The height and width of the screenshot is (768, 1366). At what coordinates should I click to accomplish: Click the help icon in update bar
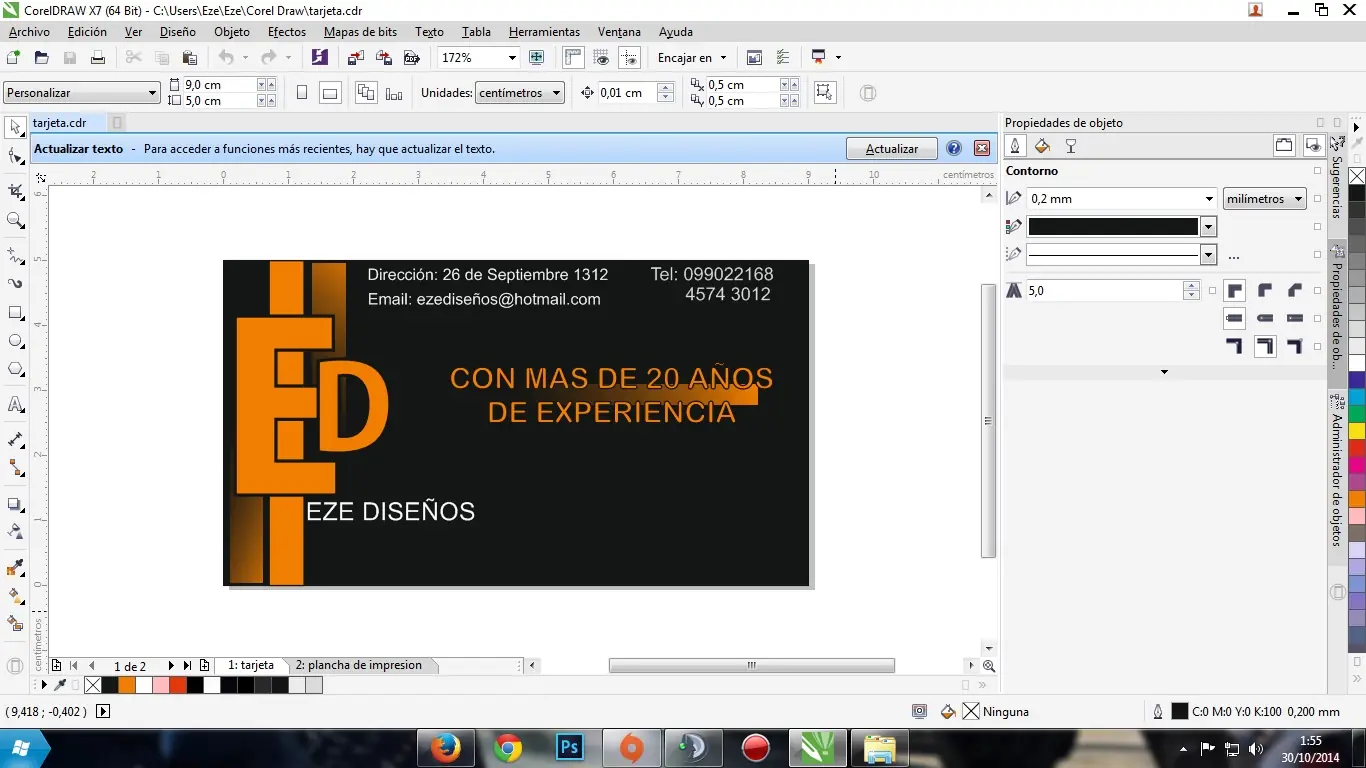(954, 148)
